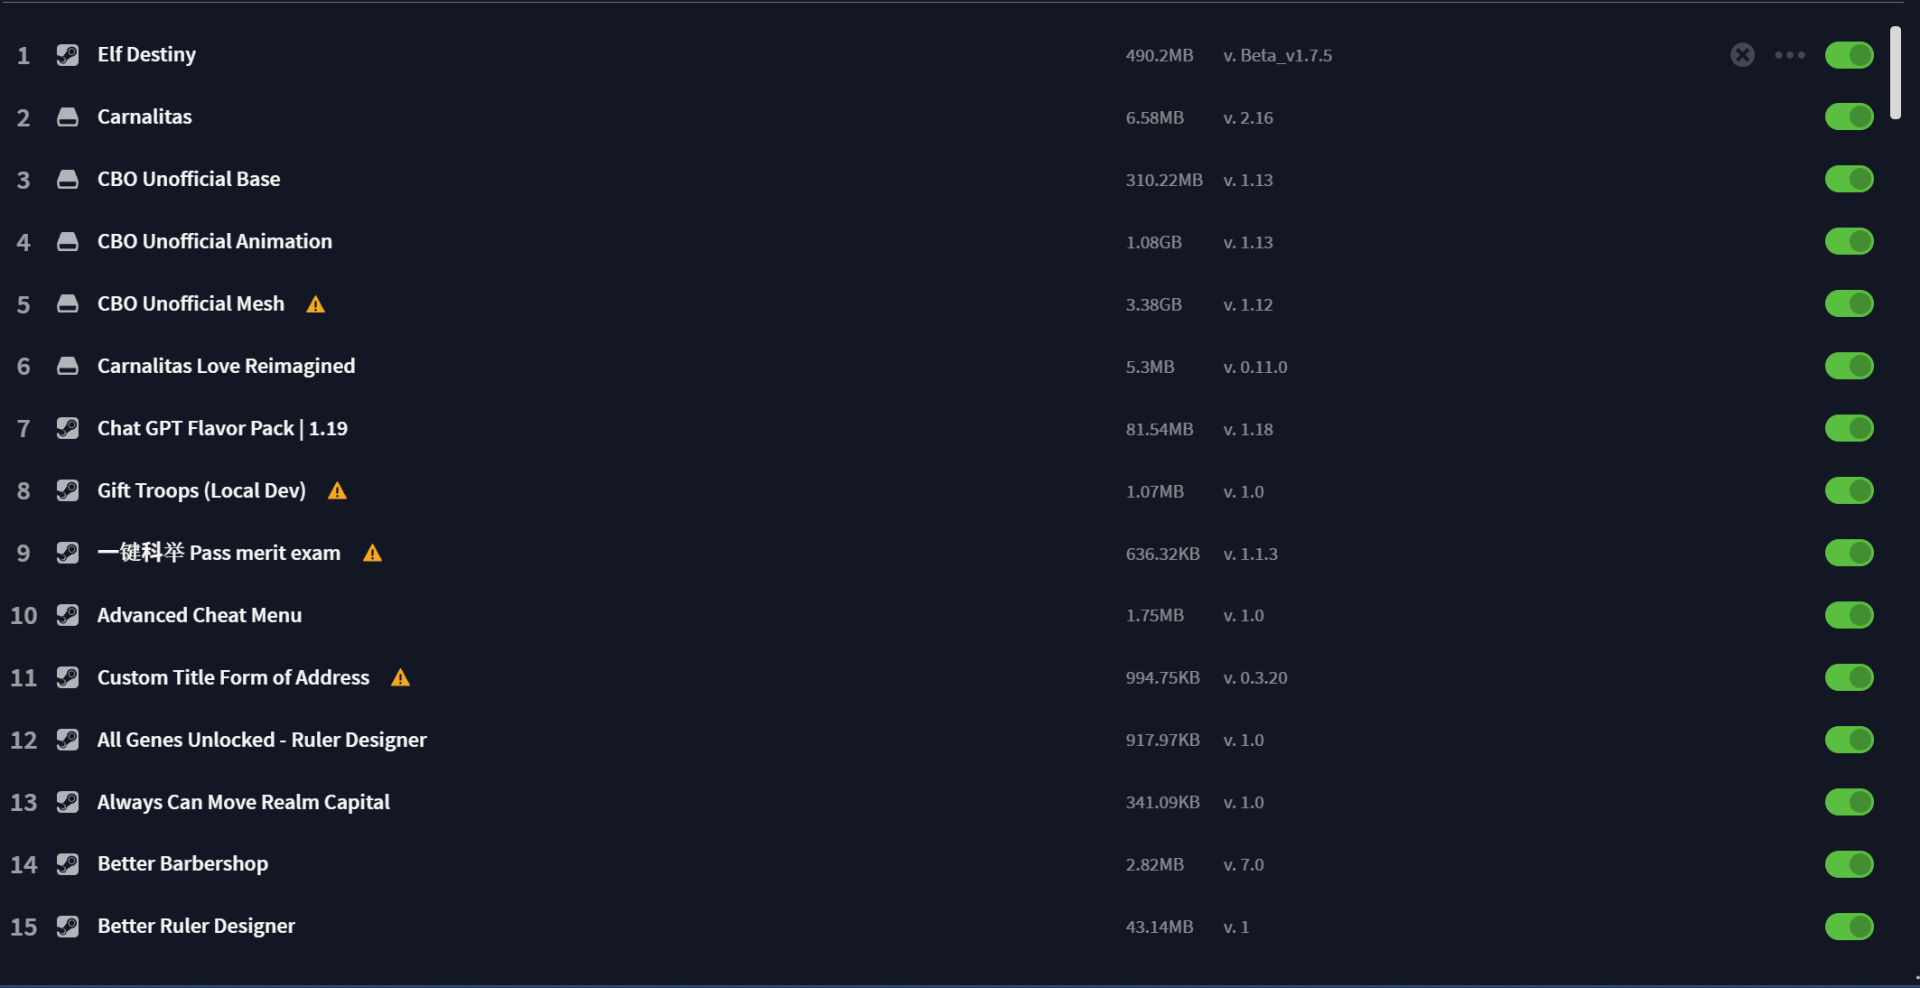Screen dimensions: 1920x988
Task: Click load order number 10
Action: click(x=23, y=616)
